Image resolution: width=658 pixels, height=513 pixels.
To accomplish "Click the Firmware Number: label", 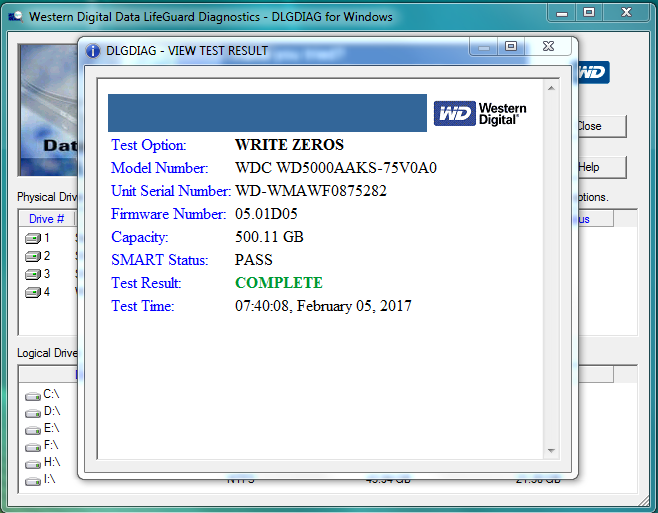I will click(168, 214).
